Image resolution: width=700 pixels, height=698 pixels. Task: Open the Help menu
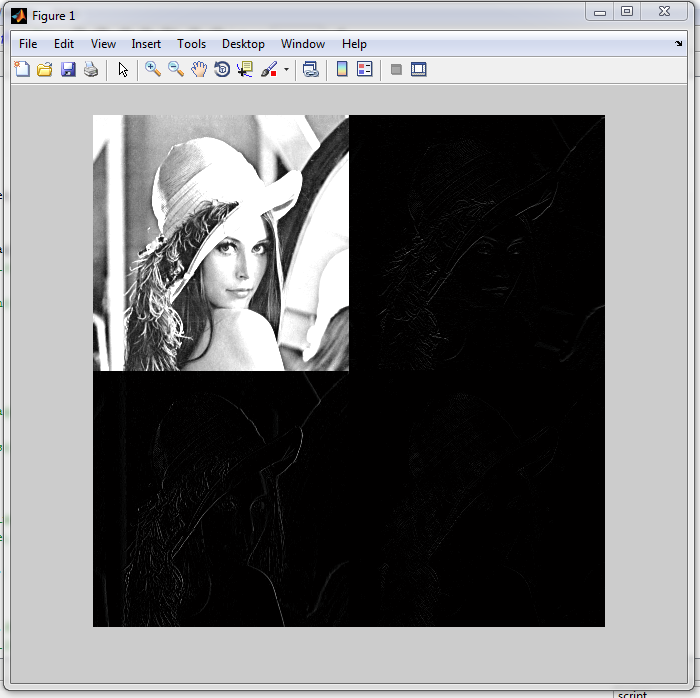pyautogui.click(x=354, y=44)
